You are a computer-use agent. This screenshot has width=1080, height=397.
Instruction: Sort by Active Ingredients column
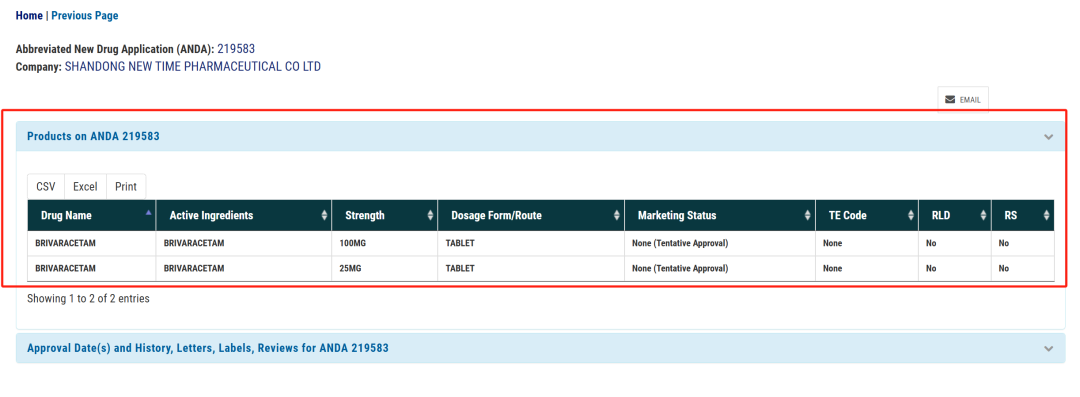(x=244, y=216)
